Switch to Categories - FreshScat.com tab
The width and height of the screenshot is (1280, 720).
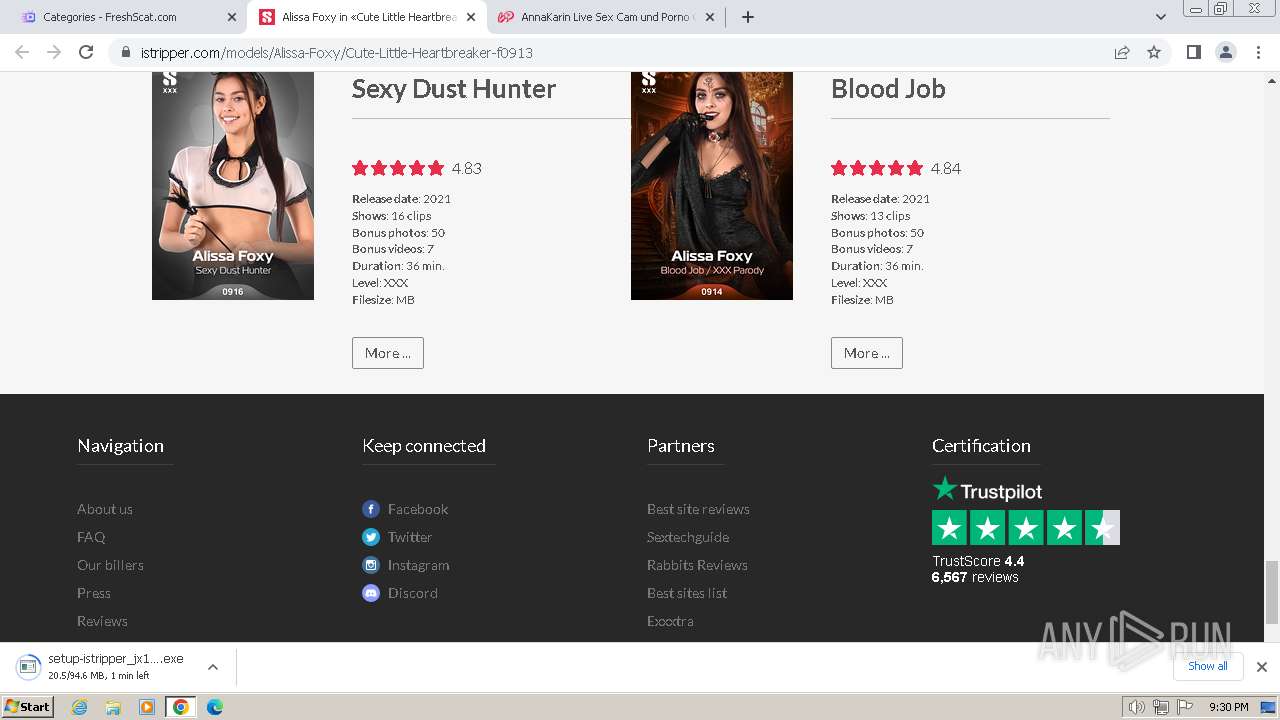[125, 17]
